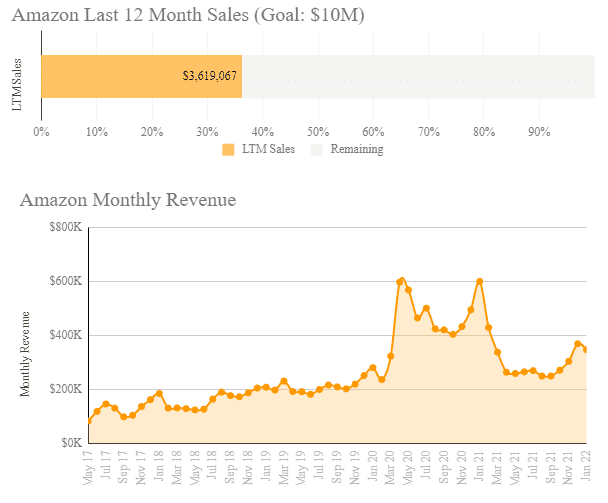Click the $3,619,067 data label
The width and height of the screenshot is (608, 503).
click(x=209, y=76)
